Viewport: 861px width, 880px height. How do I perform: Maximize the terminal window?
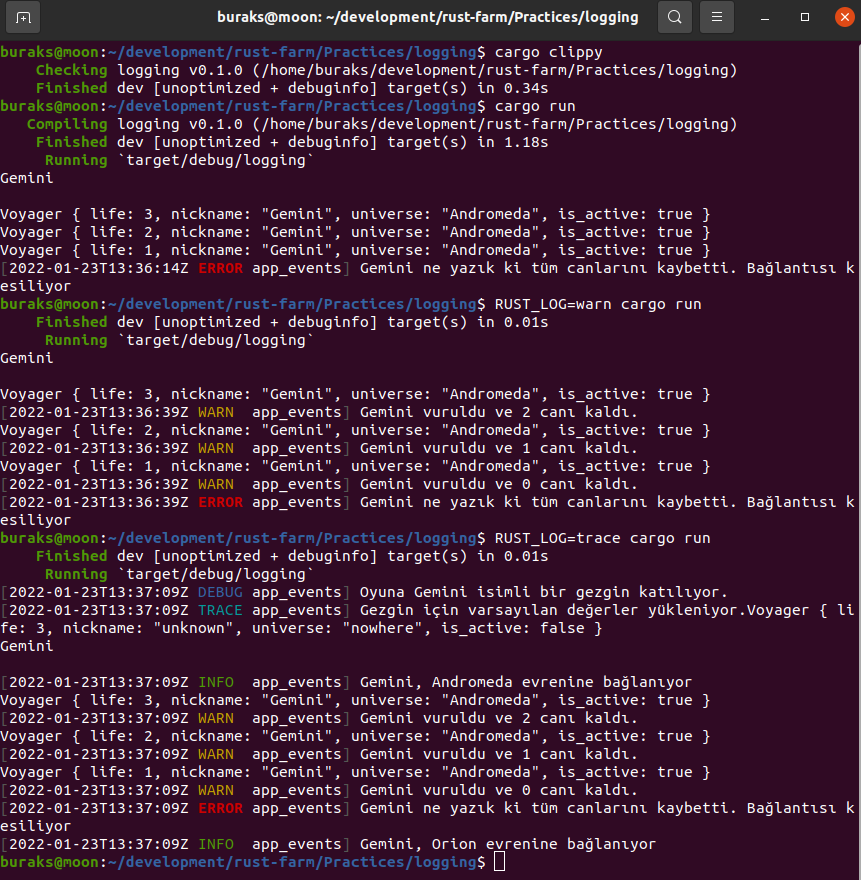tap(804, 17)
